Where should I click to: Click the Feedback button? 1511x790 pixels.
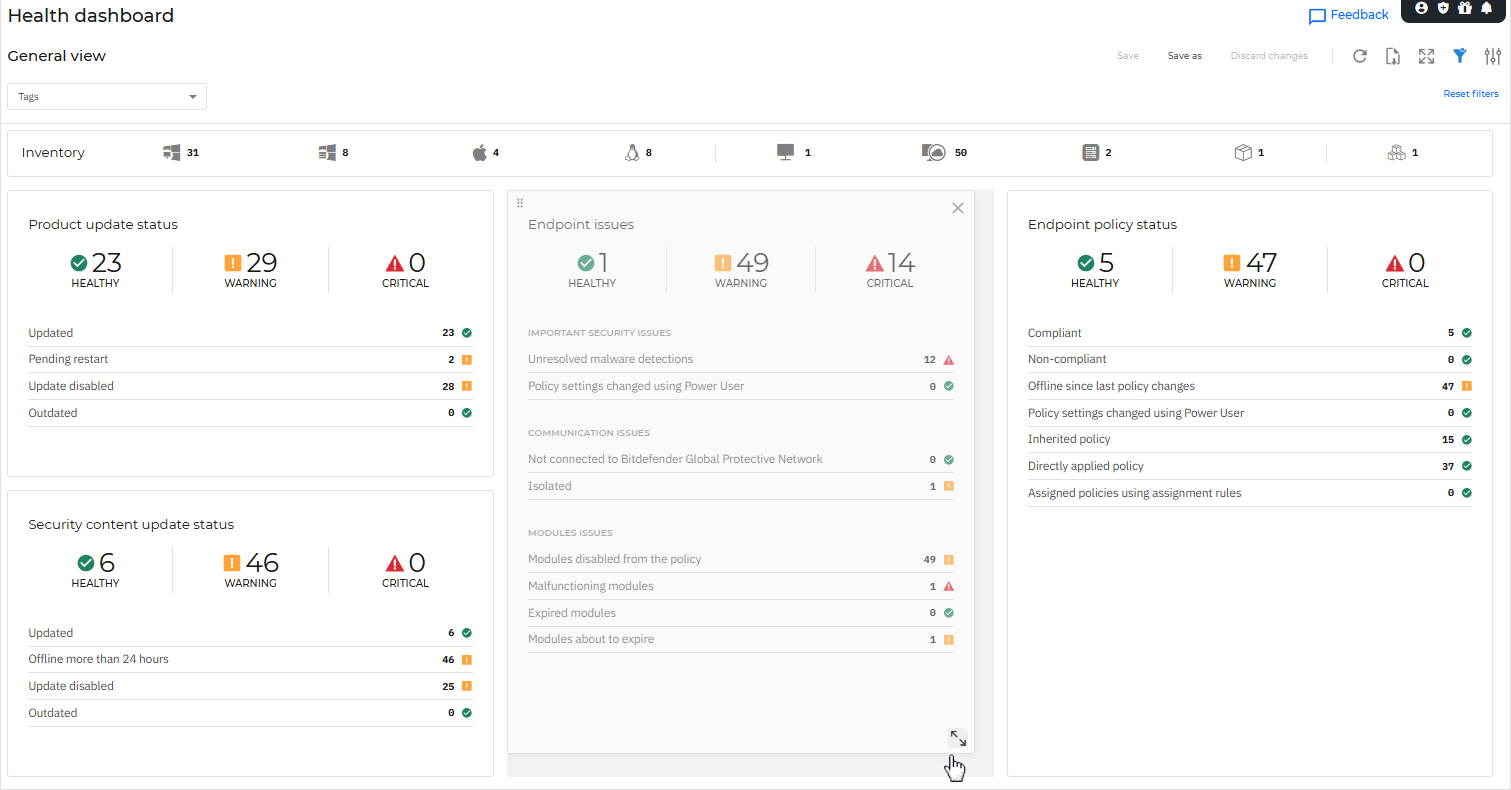coord(1348,14)
